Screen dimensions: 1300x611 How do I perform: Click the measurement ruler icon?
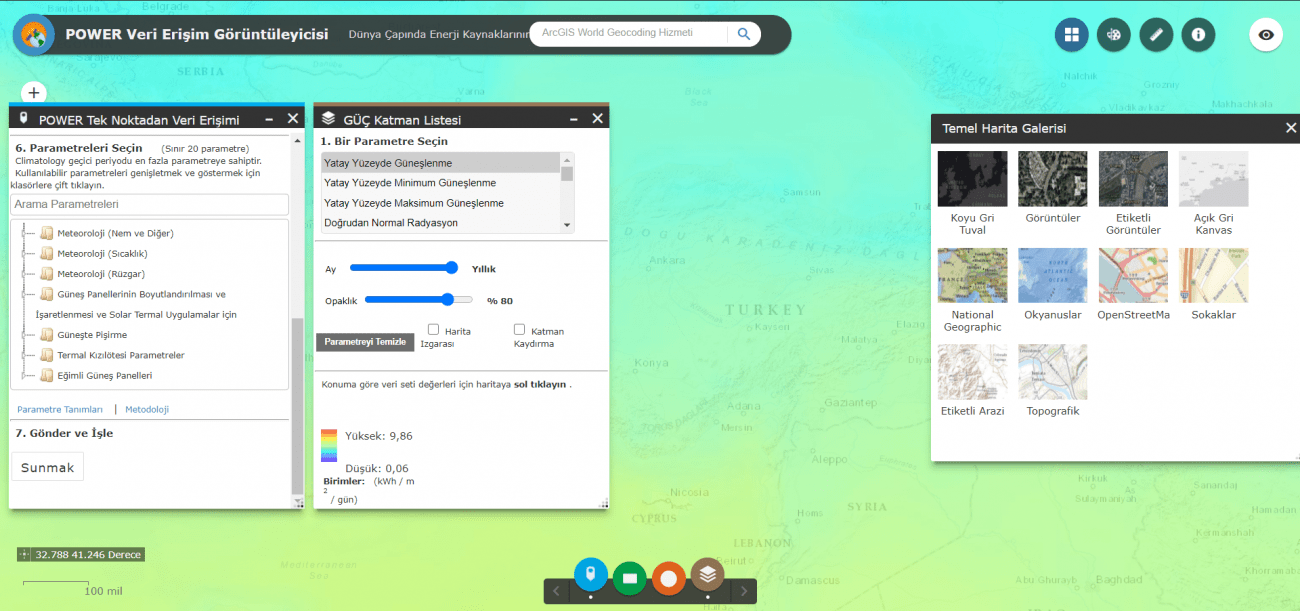tap(1156, 35)
